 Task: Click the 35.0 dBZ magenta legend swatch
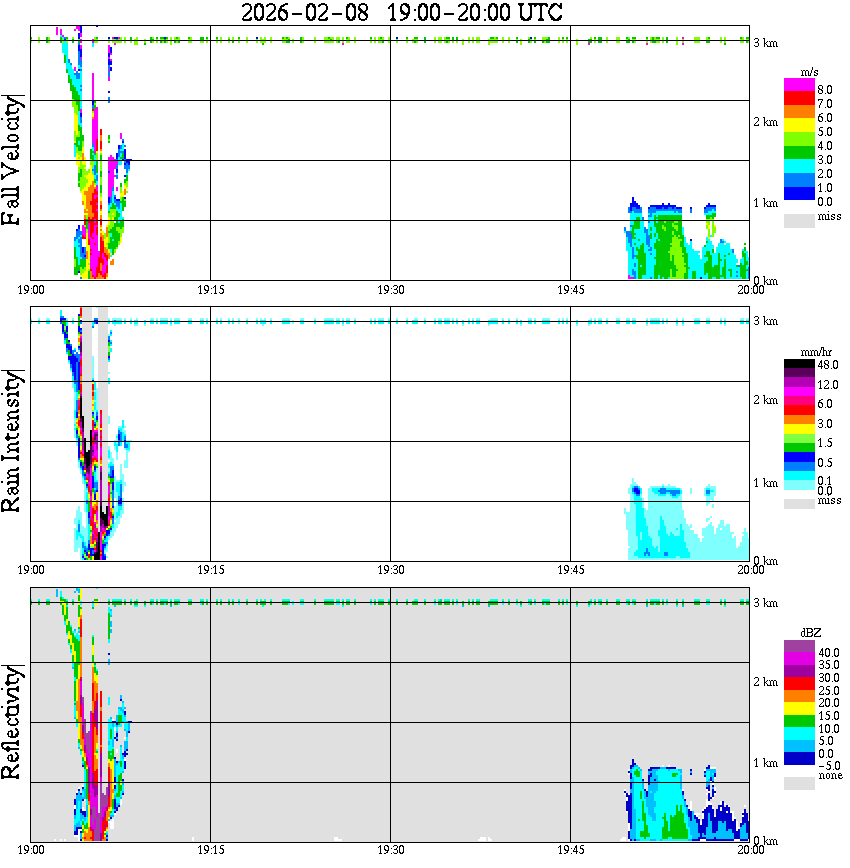[x=799, y=659]
